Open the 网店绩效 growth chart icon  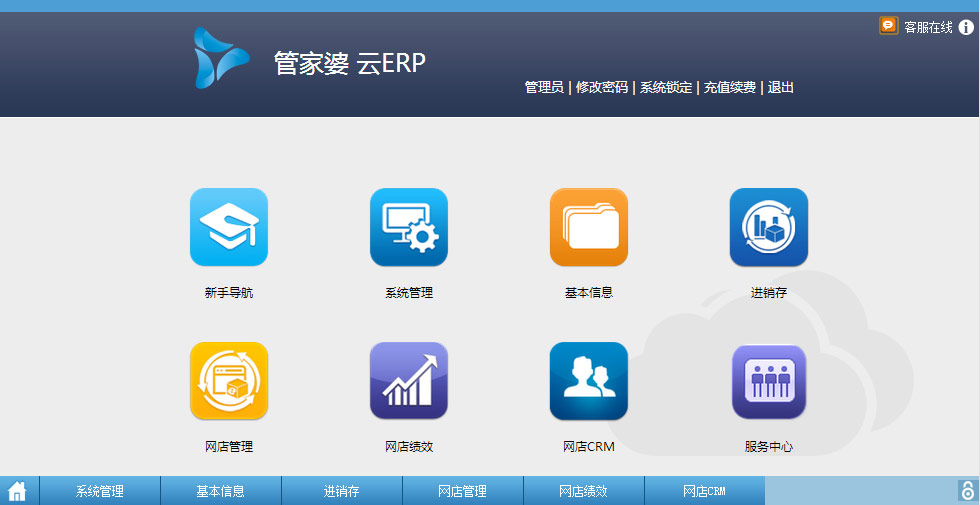409,381
